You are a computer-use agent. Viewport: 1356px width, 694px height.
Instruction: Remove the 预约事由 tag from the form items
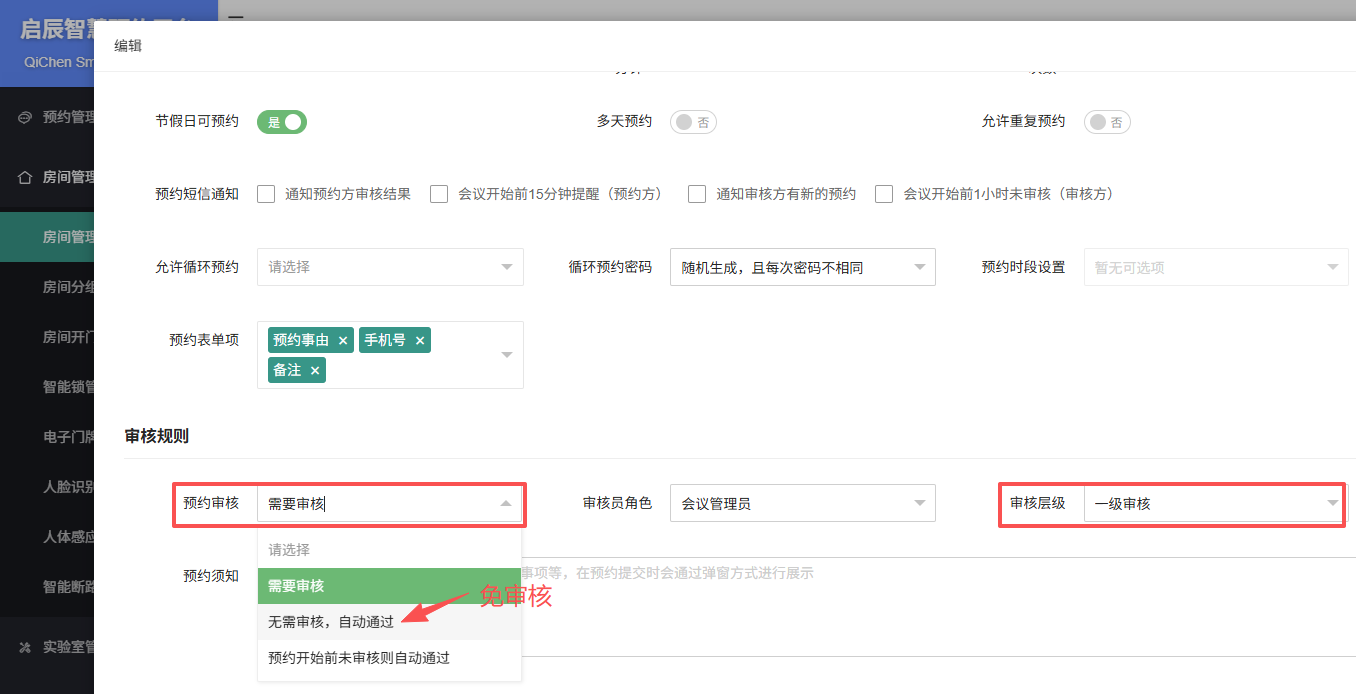tap(343, 341)
